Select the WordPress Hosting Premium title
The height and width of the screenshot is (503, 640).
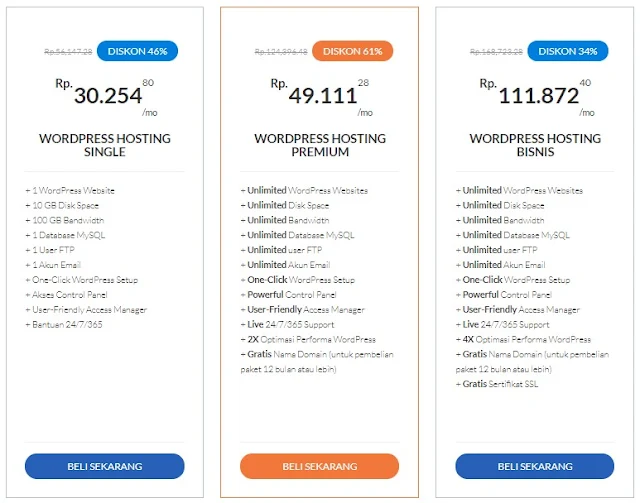coord(320,145)
